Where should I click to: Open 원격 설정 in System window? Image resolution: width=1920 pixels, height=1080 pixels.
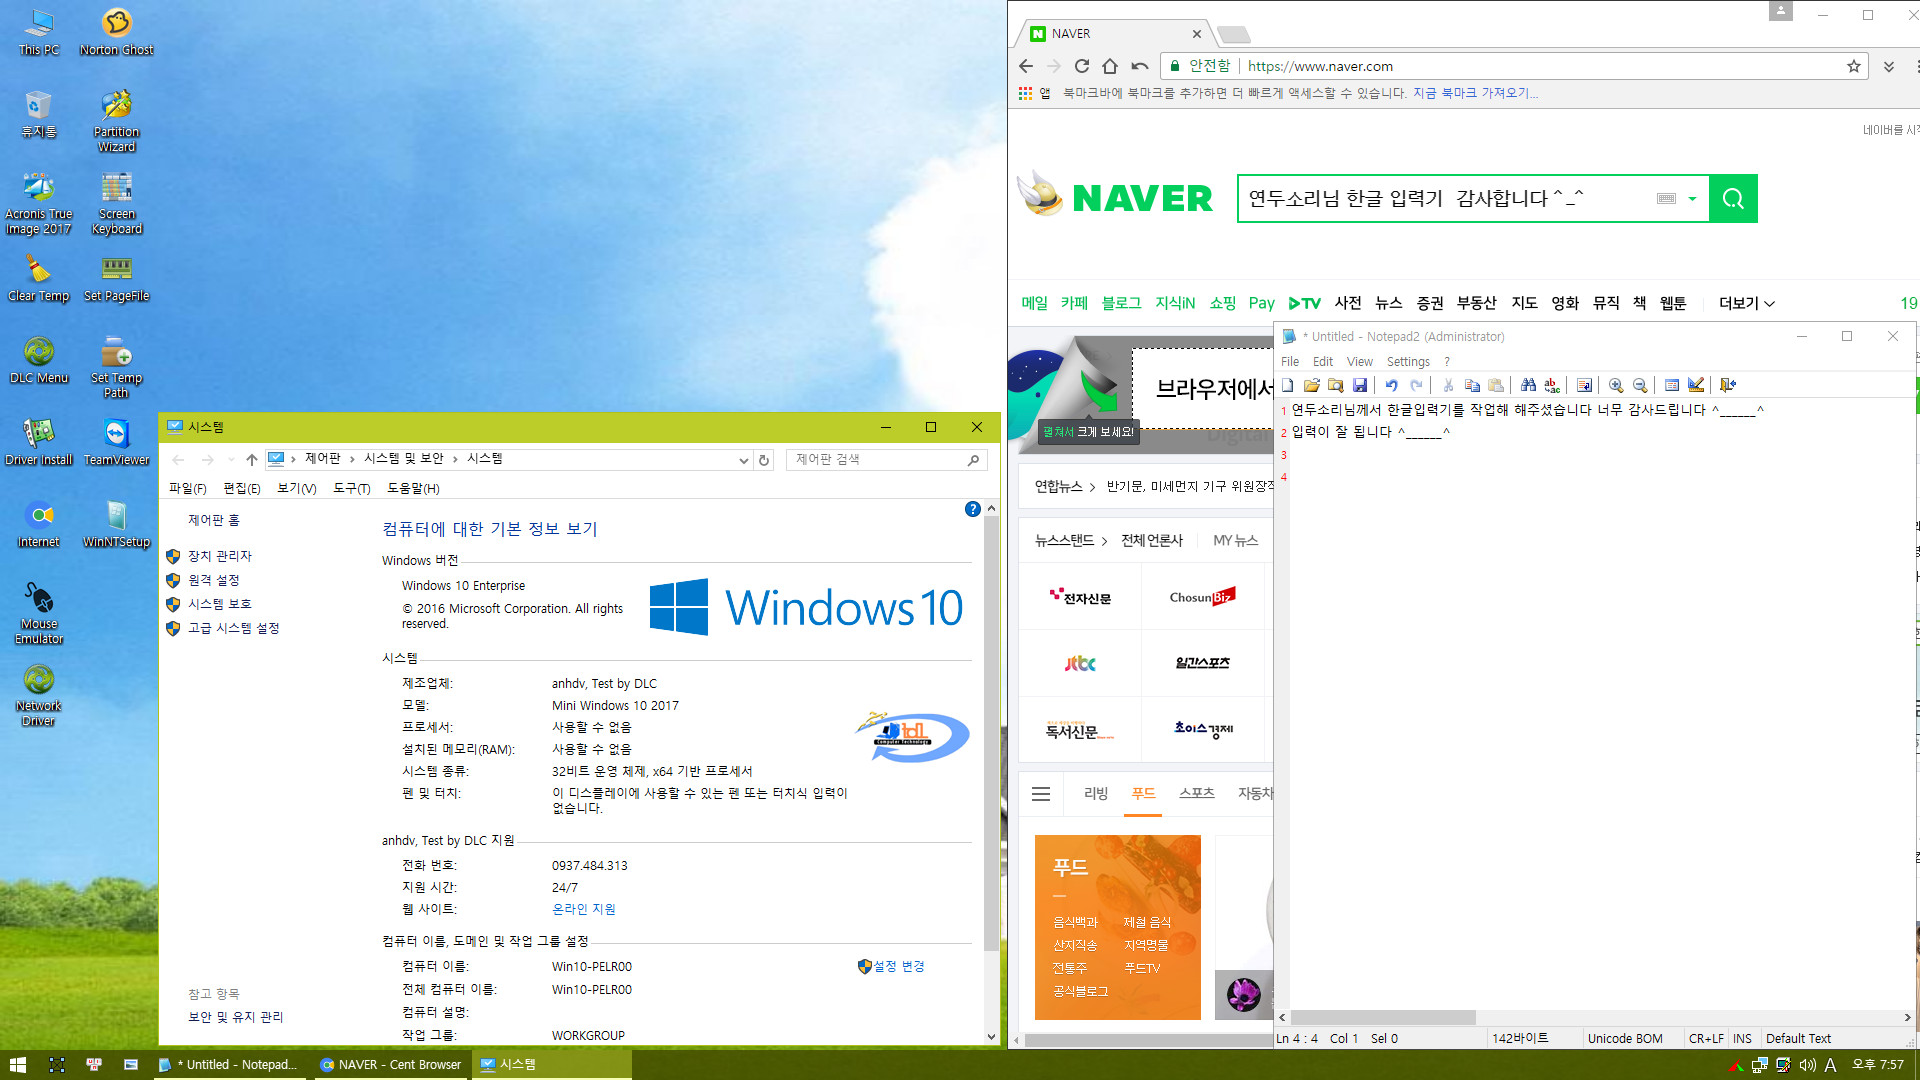(214, 580)
